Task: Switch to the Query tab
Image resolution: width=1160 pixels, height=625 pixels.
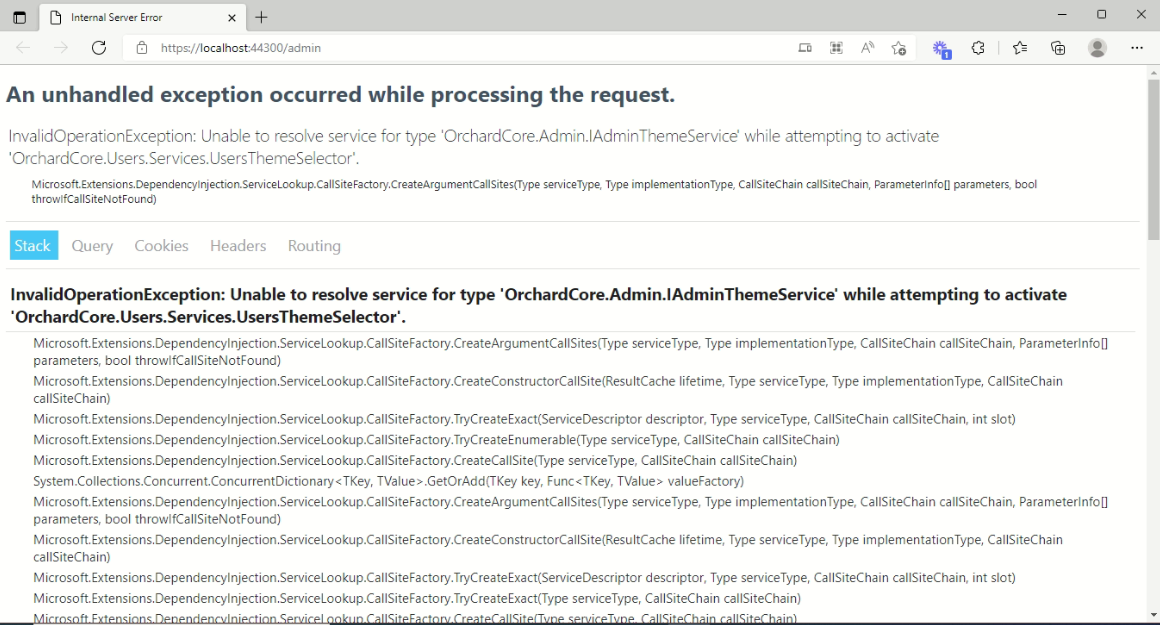Action: [92, 246]
